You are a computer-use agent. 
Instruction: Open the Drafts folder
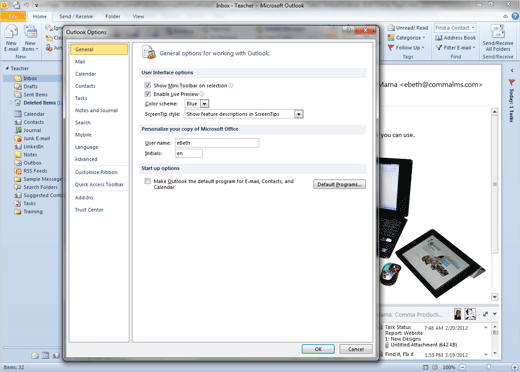tap(30, 86)
